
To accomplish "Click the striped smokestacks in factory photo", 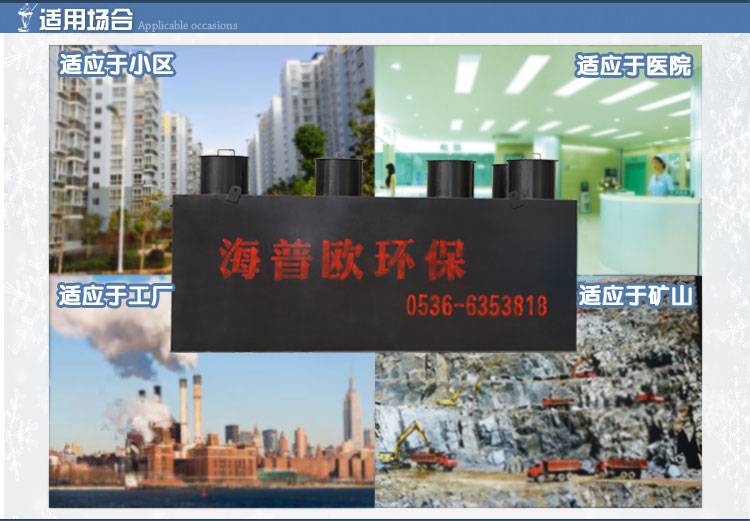I will (x=190, y=408).
